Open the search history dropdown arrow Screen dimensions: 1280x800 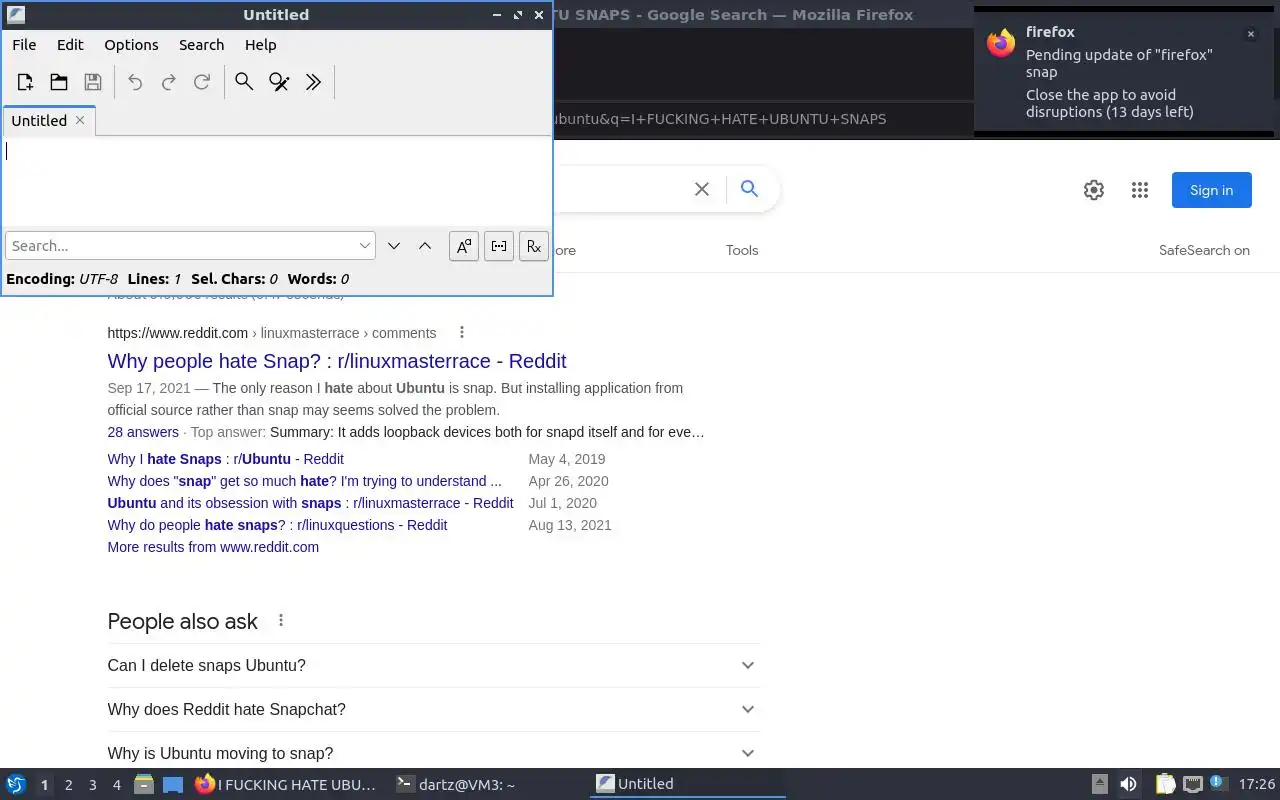(x=365, y=246)
